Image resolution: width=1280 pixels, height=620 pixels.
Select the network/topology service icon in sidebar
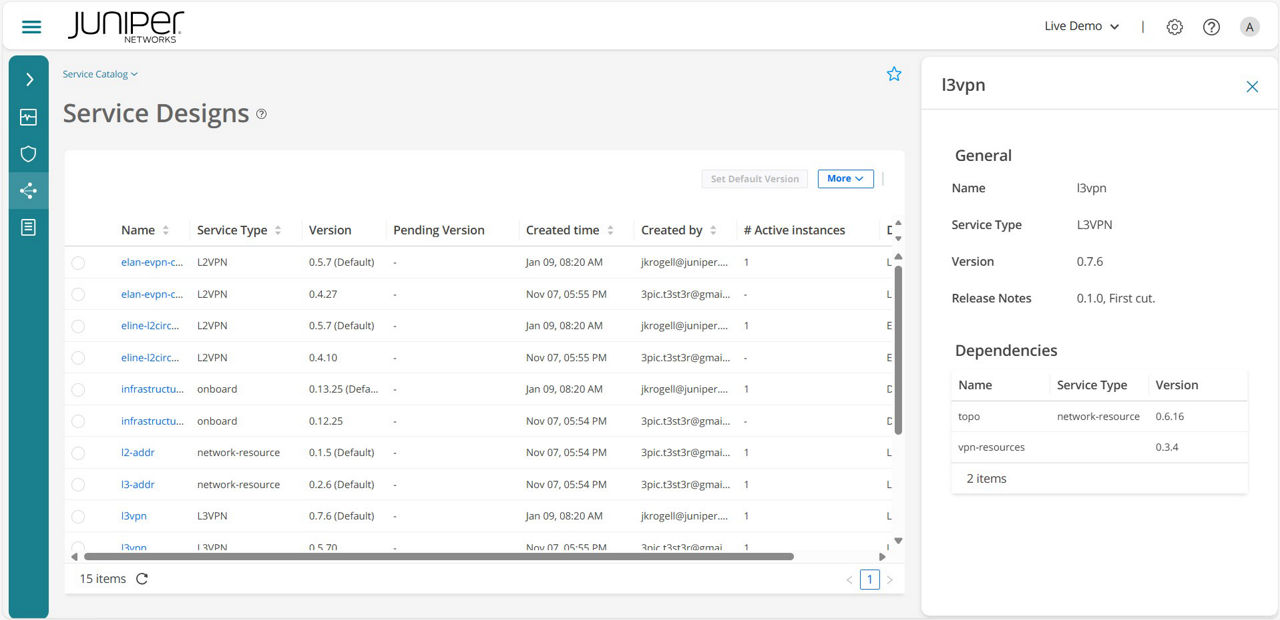click(28, 190)
